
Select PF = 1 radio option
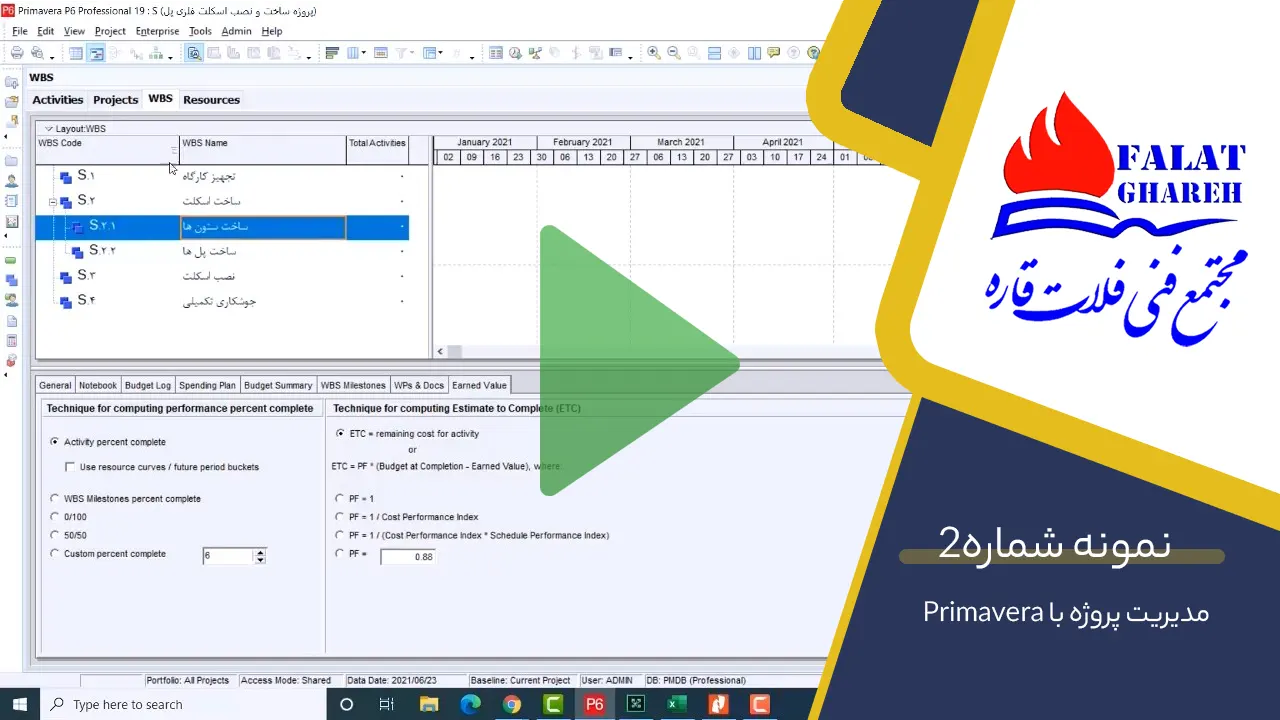point(340,499)
